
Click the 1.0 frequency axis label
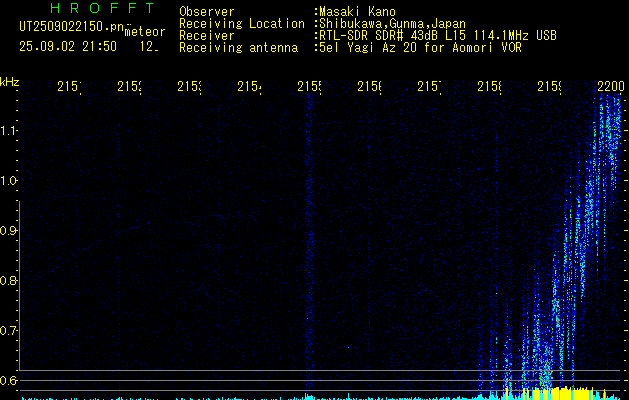pos(8,181)
